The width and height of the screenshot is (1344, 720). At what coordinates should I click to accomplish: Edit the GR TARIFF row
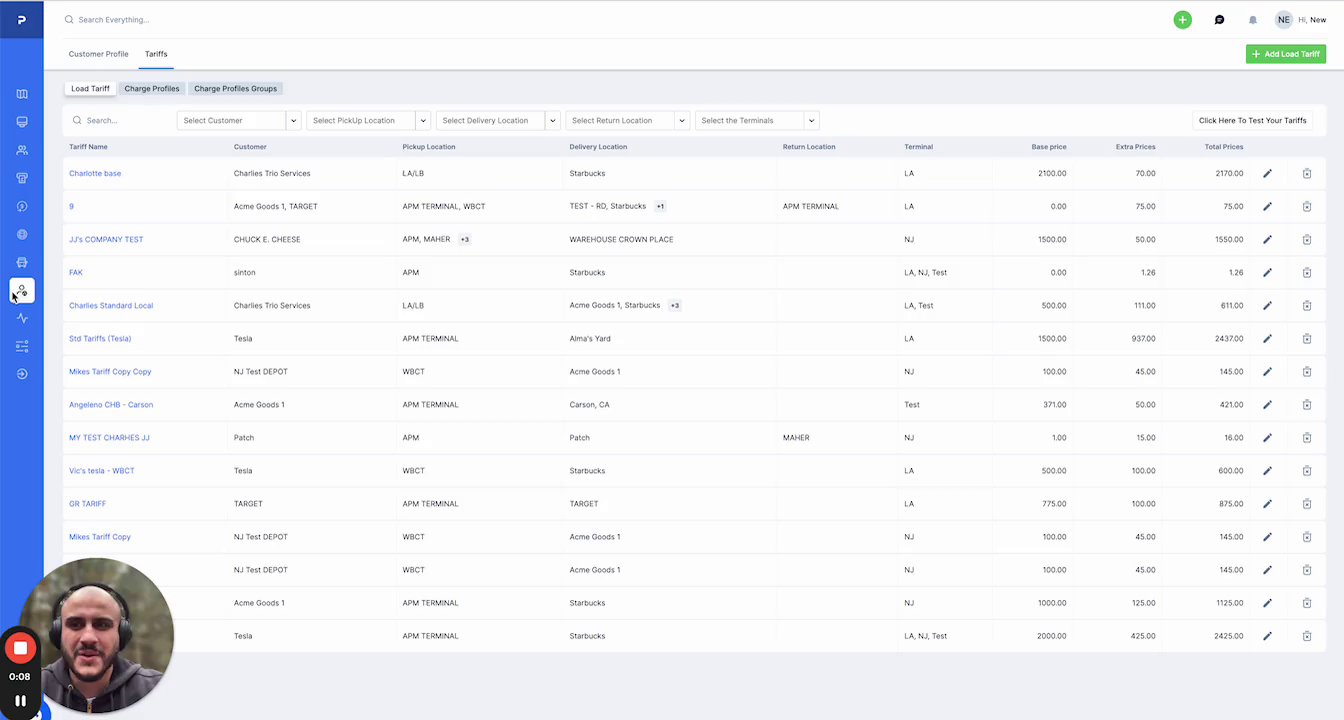(1267, 504)
